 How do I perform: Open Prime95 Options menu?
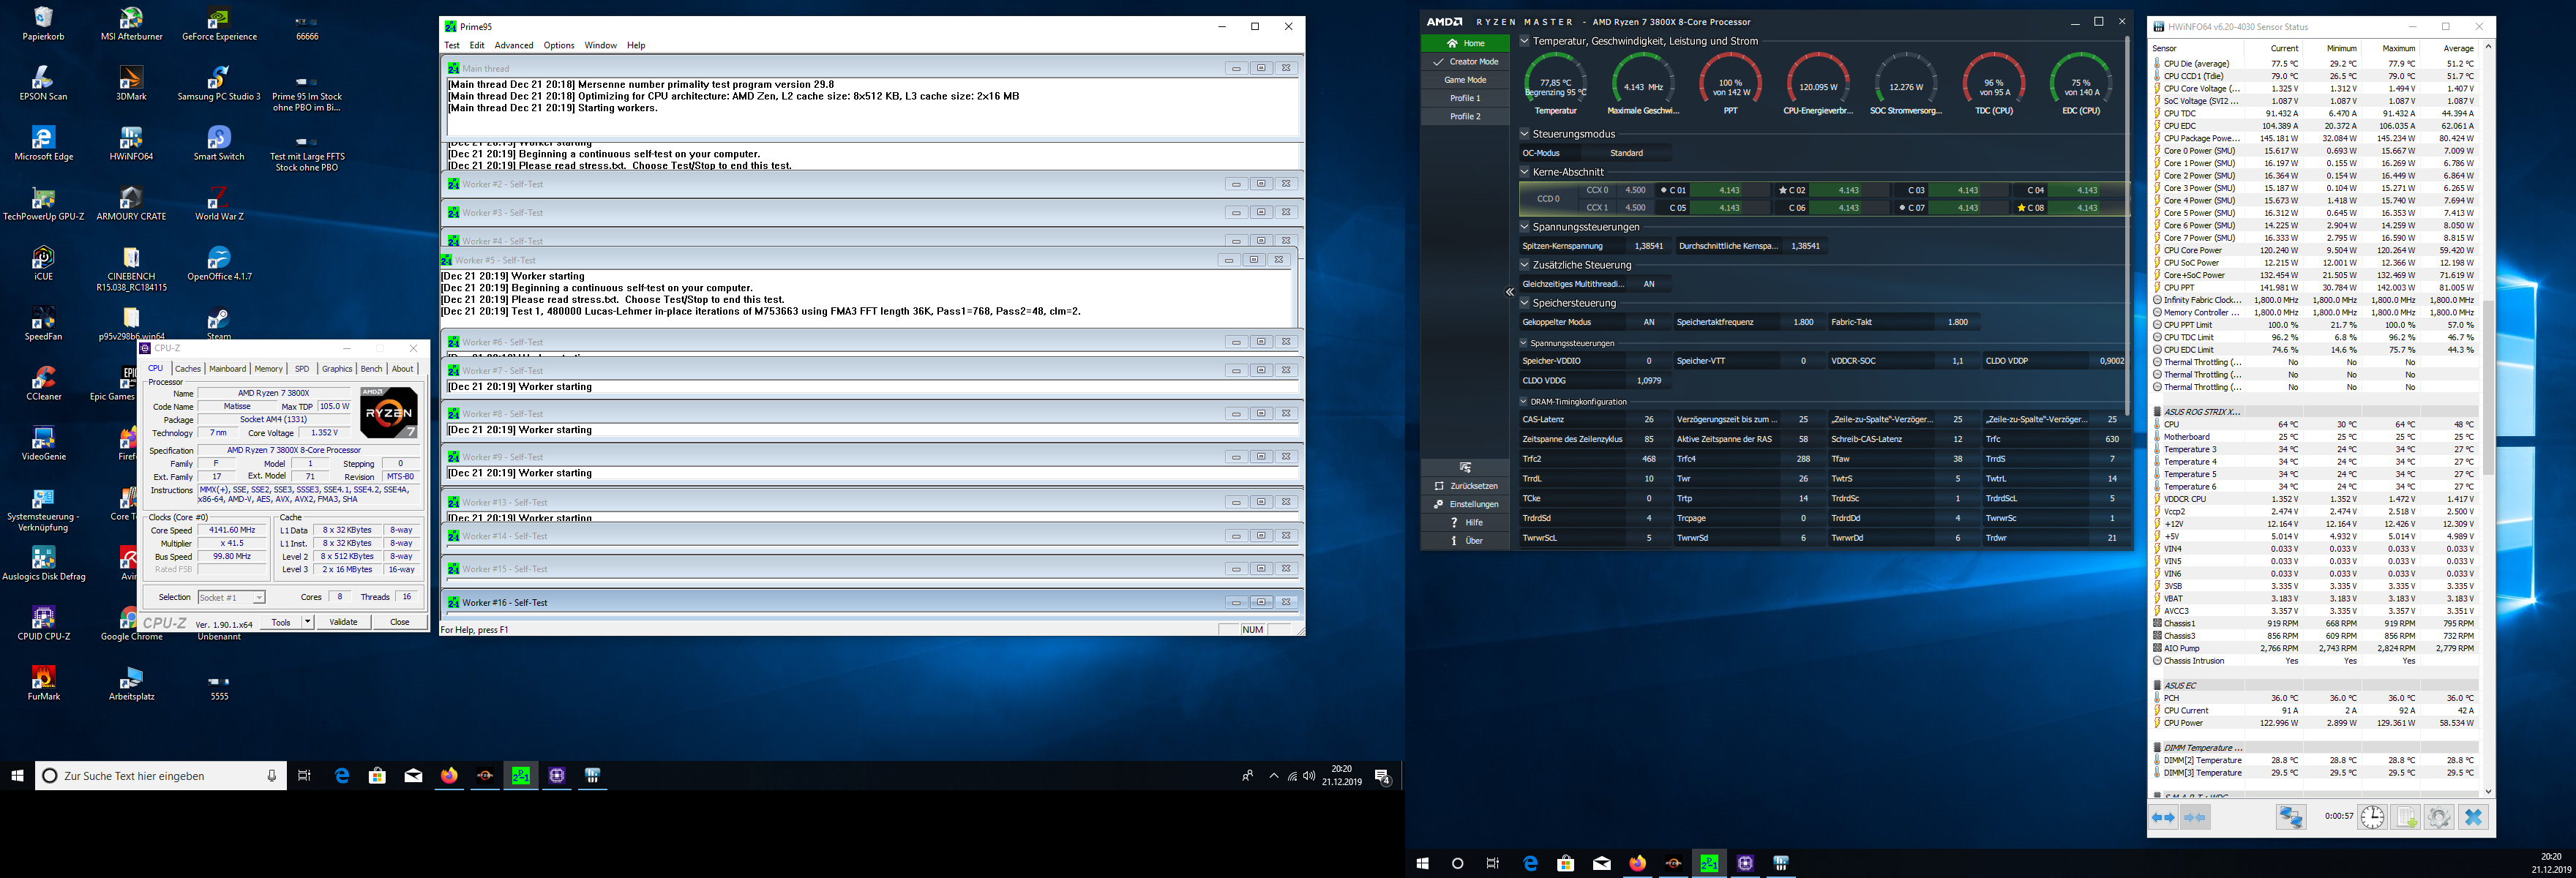pos(559,45)
